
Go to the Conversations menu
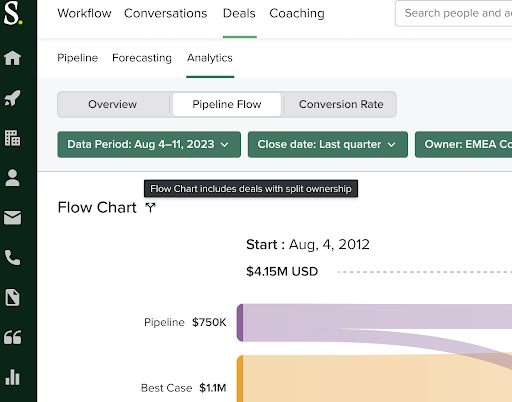click(166, 13)
